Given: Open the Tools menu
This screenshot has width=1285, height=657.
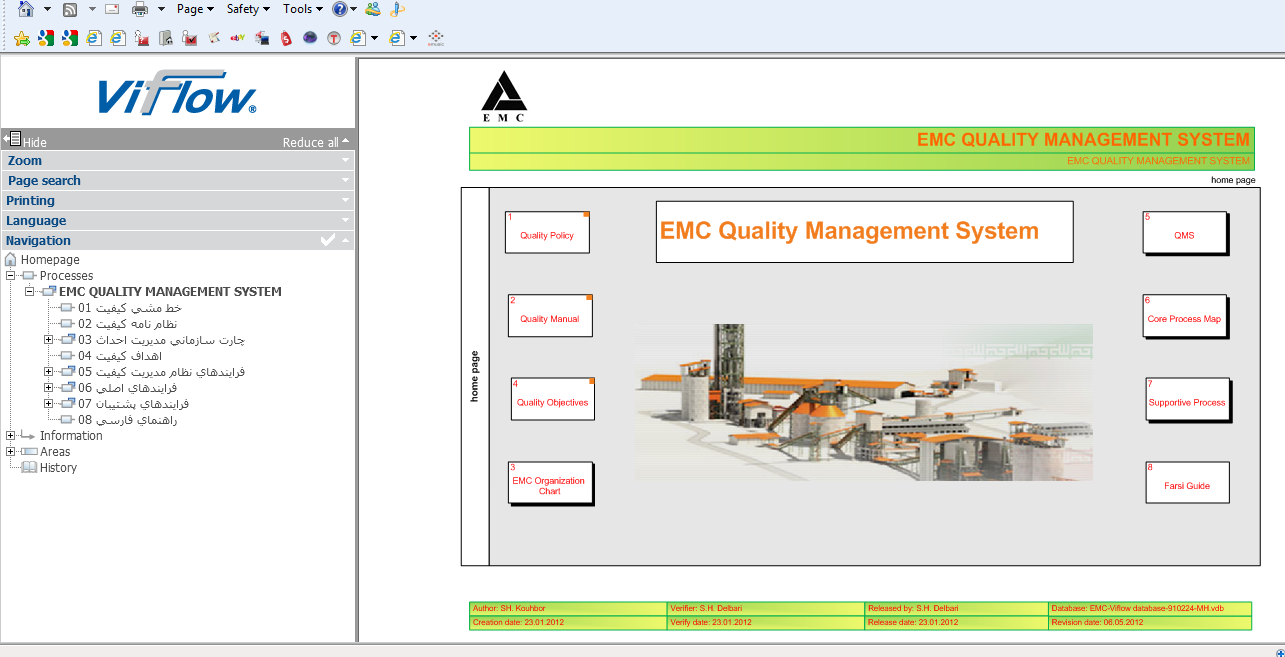Looking at the screenshot, I should click(303, 9).
